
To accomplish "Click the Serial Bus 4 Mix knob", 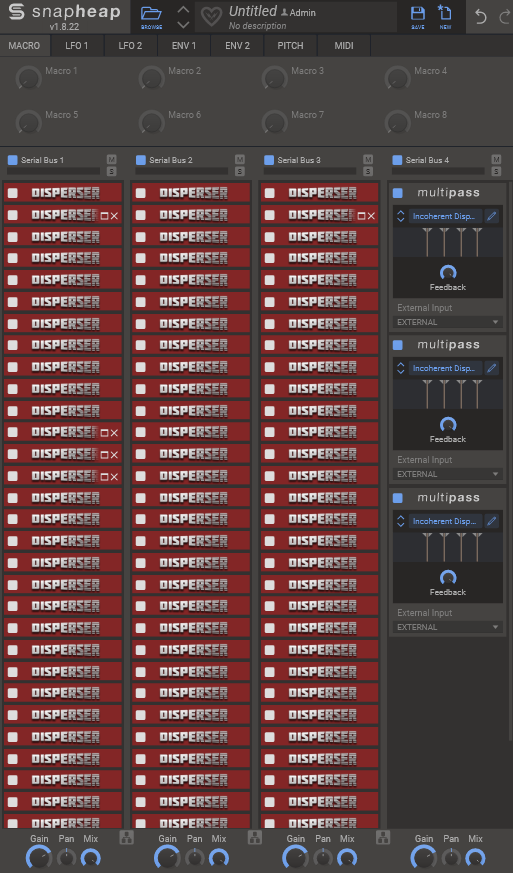I will click(475, 858).
